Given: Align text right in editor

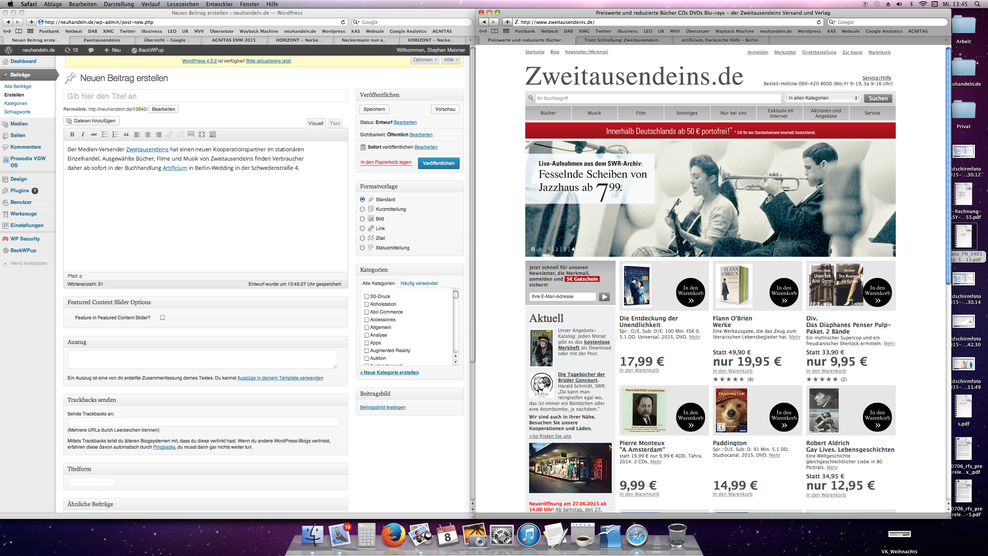Looking at the screenshot, I should pyautogui.click(x=158, y=134).
